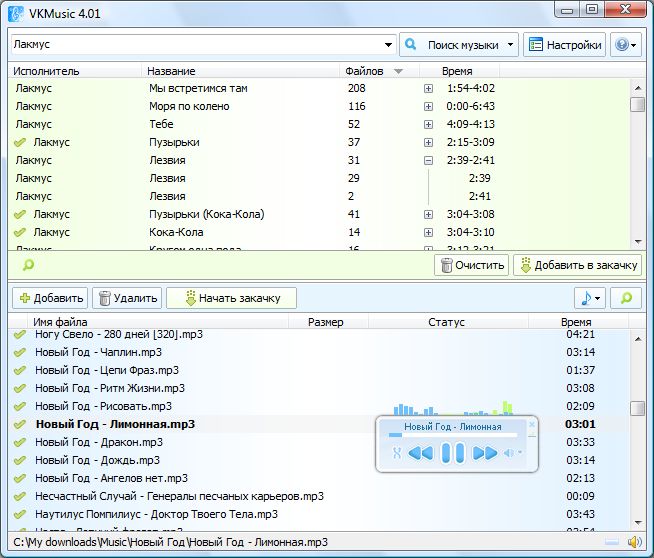Click the Добавить в закачку button
This screenshot has width=654, height=558.
coord(578,265)
